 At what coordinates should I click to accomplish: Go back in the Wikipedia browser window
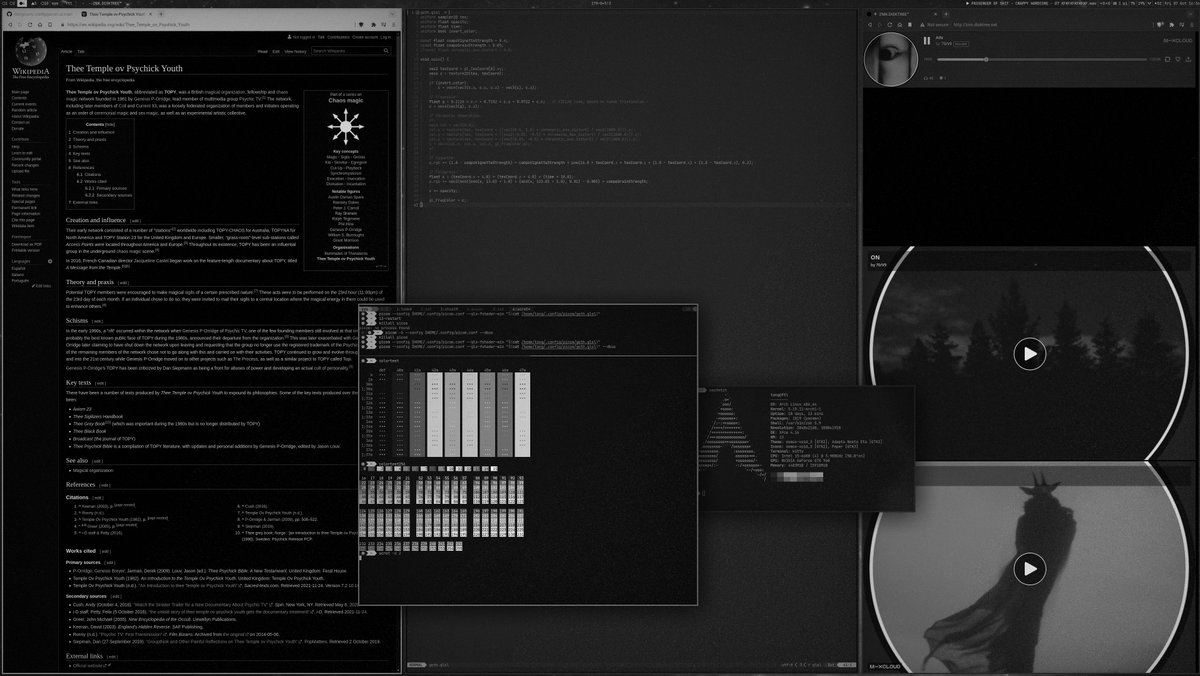click(10, 24)
